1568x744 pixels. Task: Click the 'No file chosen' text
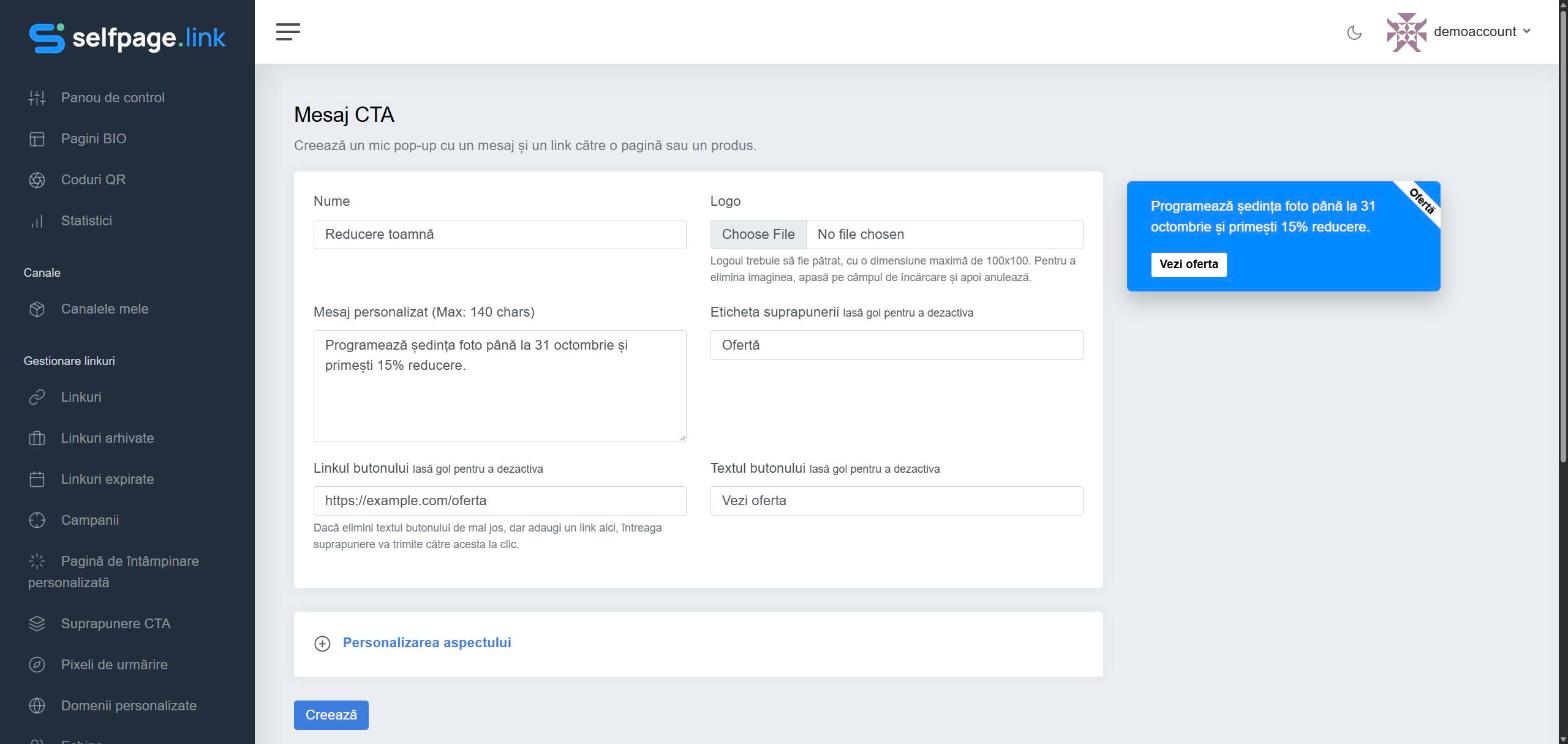[x=861, y=234]
